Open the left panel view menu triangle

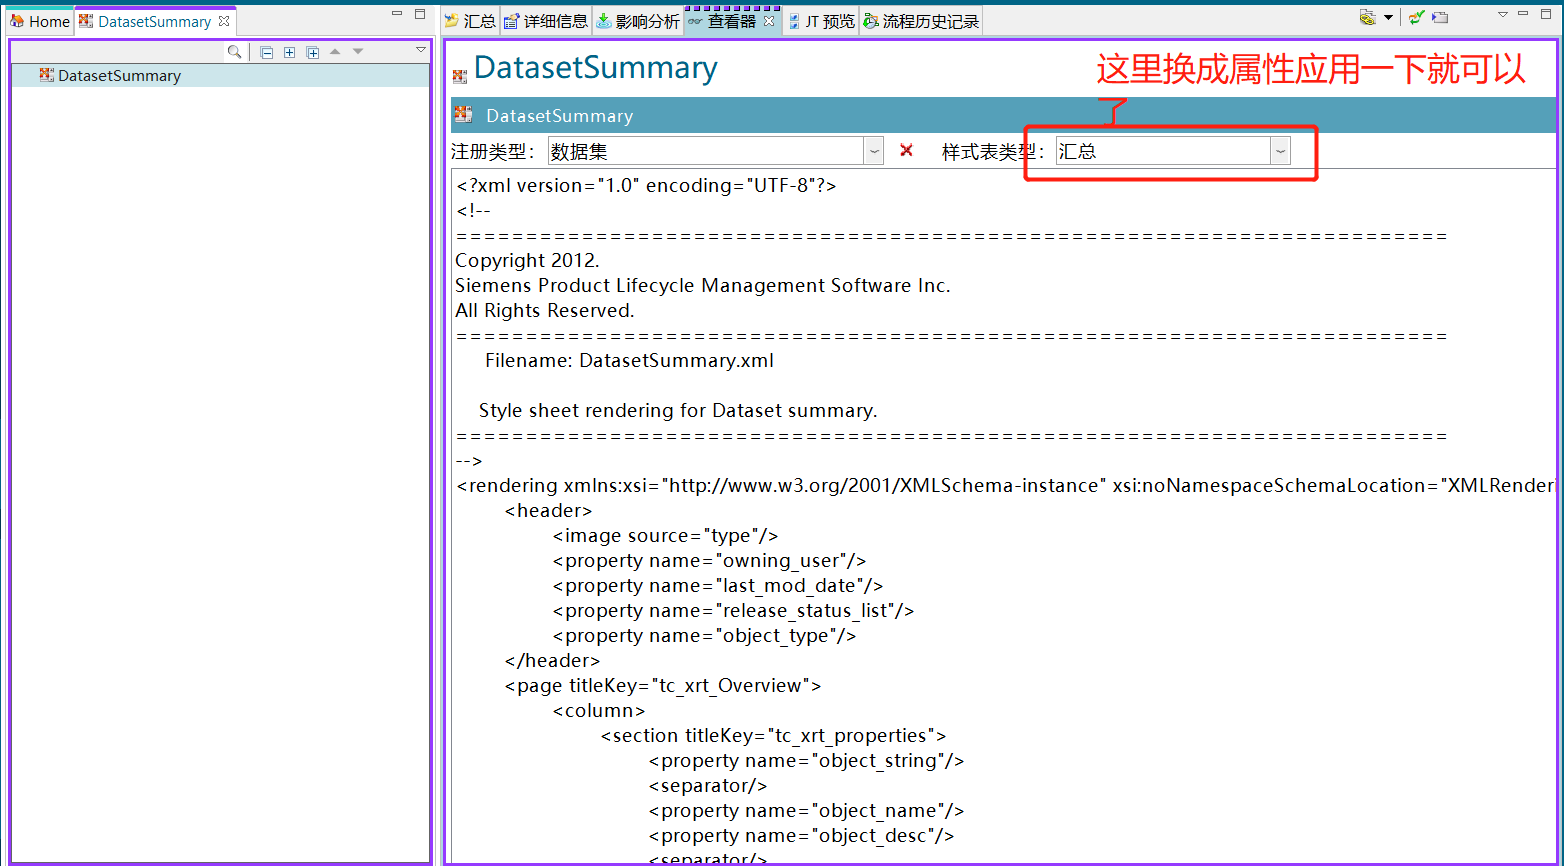(421, 50)
